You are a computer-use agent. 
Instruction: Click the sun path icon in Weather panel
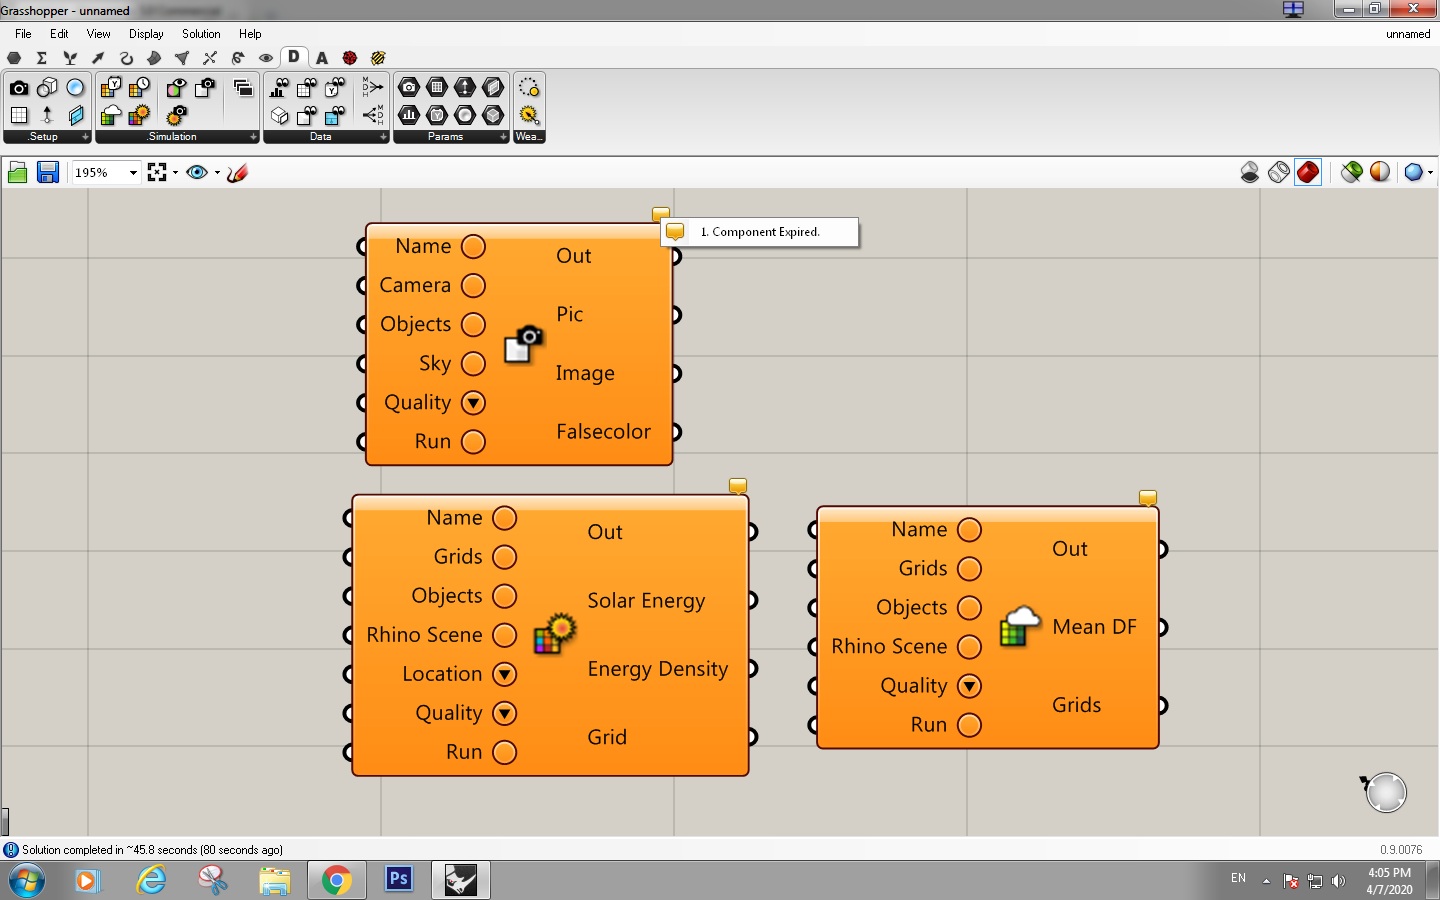529,88
